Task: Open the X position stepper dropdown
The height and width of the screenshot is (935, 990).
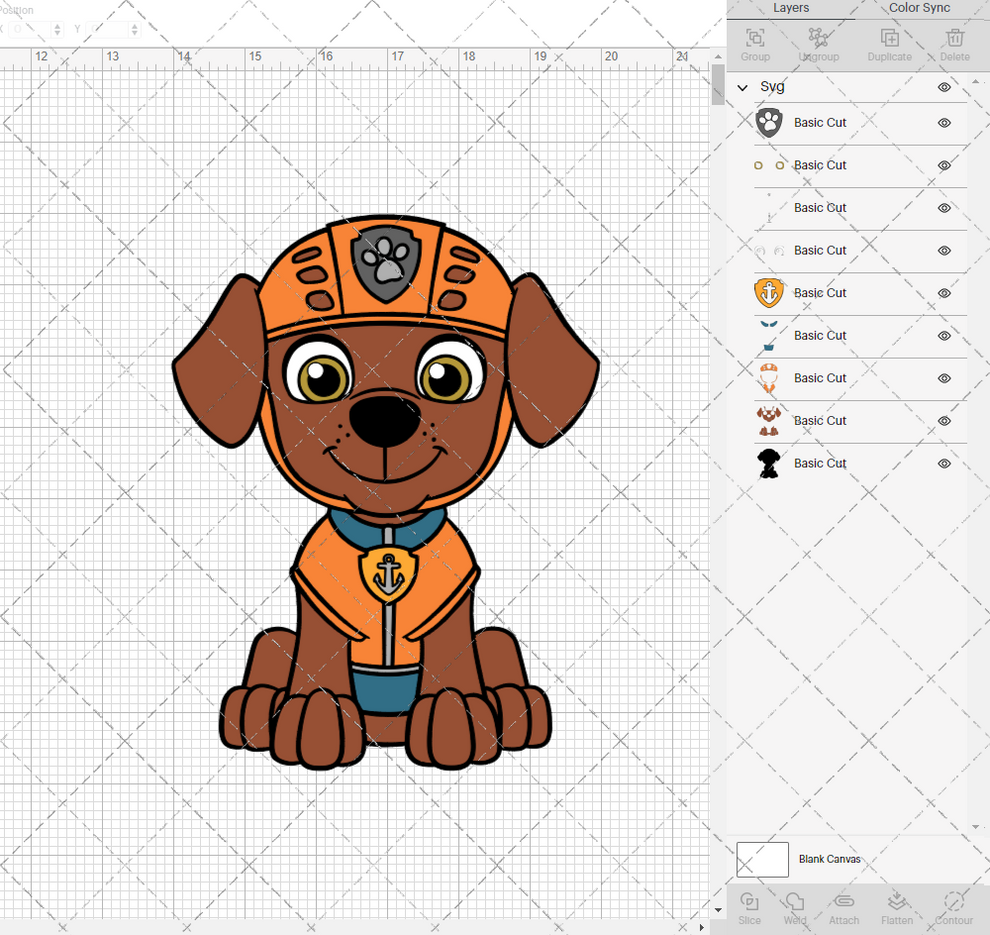Action: click(57, 29)
